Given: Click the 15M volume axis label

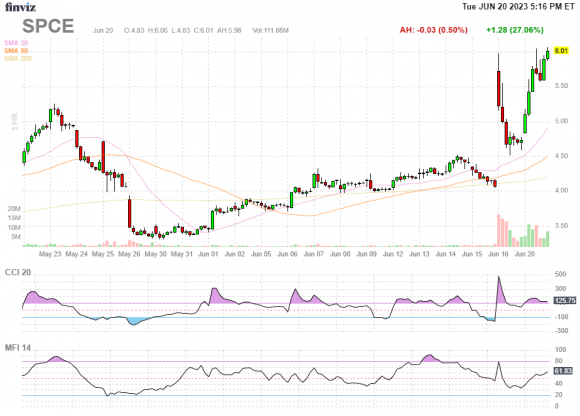Looking at the screenshot, I should tap(14, 218).
